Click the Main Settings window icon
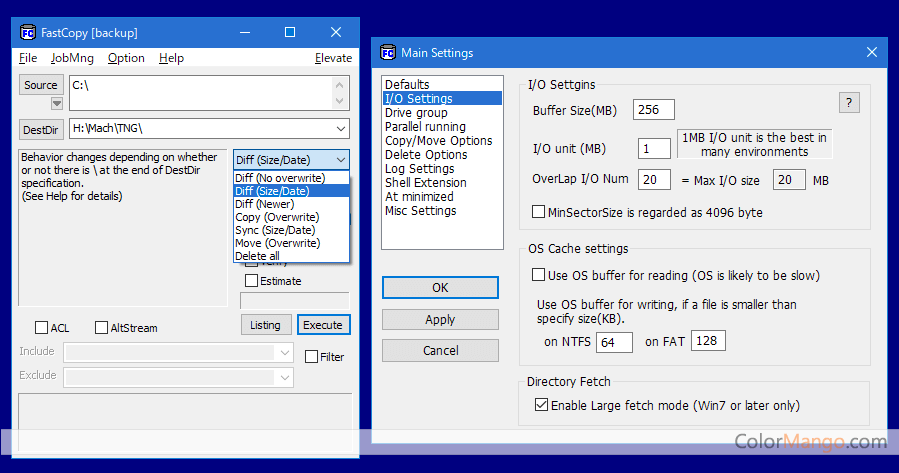The width and height of the screenshot is (899, 473). tap(388, 53)
